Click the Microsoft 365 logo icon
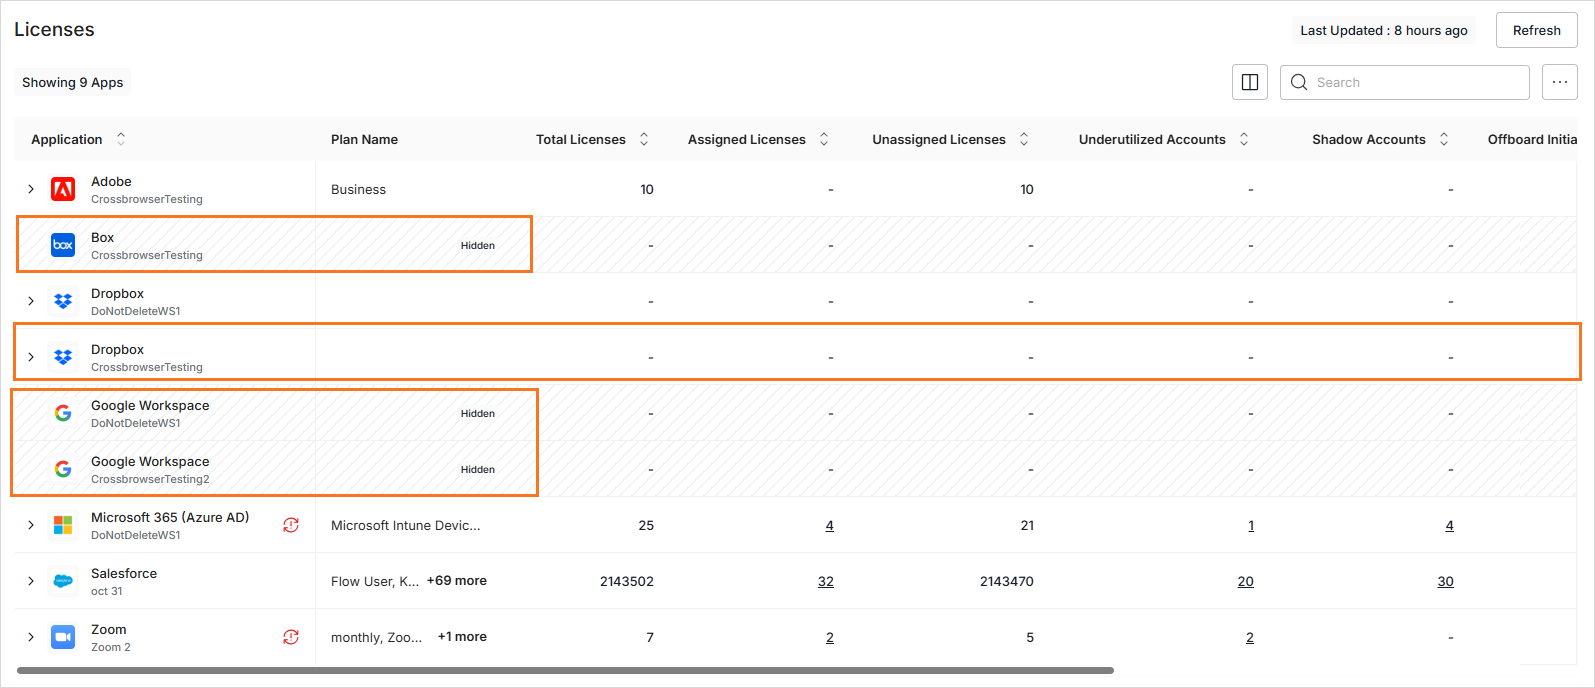 coord(63,525)
